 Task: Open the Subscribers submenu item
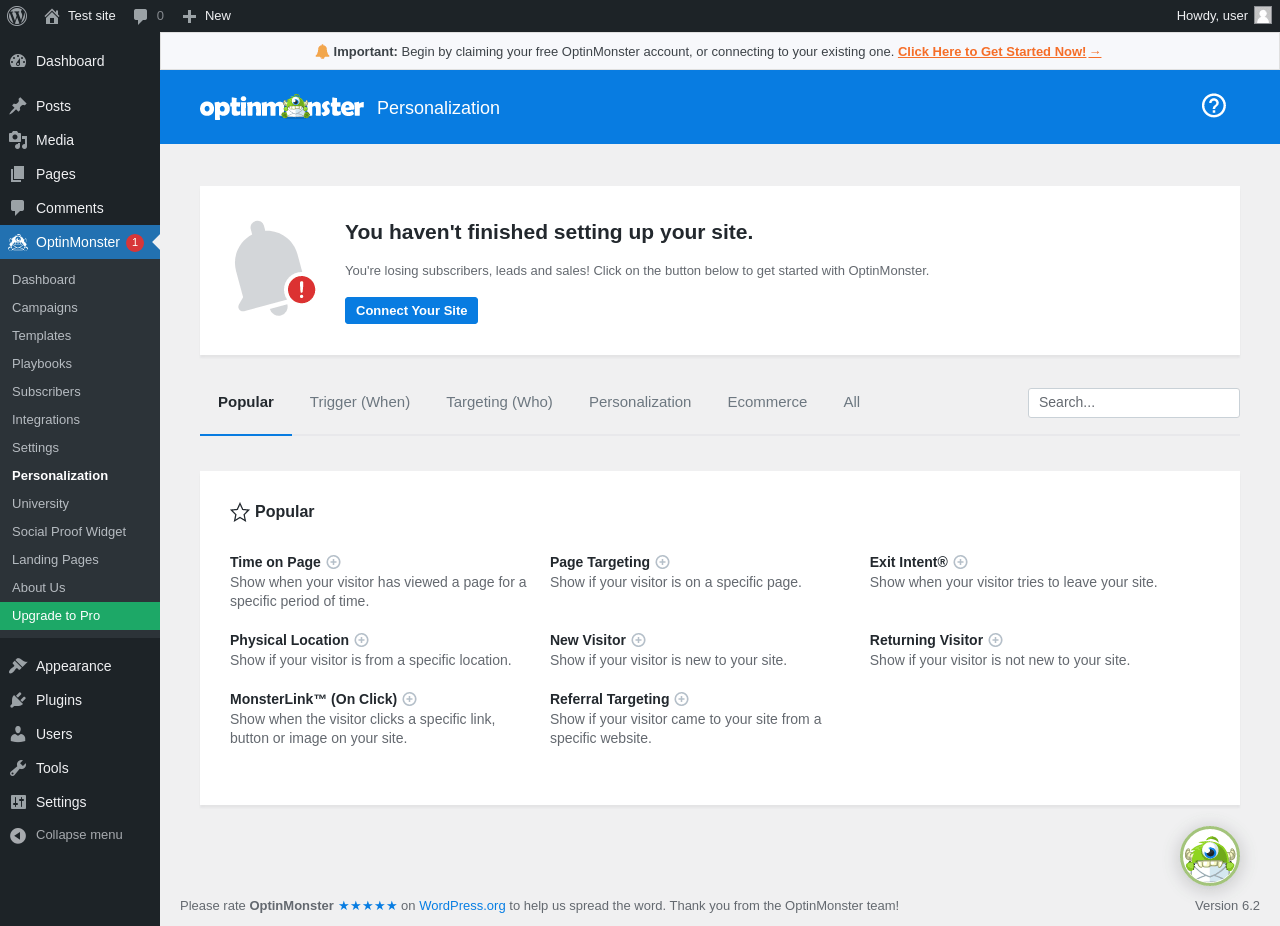click(x=80, y=392)
